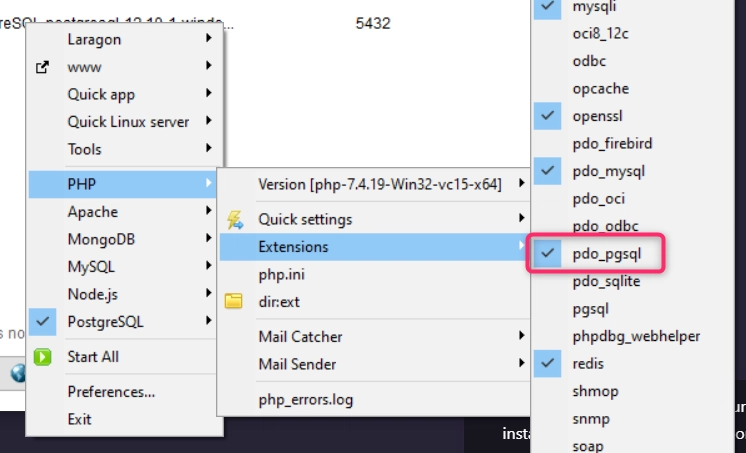Viewport: 746px width, 453px height.
Task: Expand the MySQL submenu arrow
Action: (208, 266)
